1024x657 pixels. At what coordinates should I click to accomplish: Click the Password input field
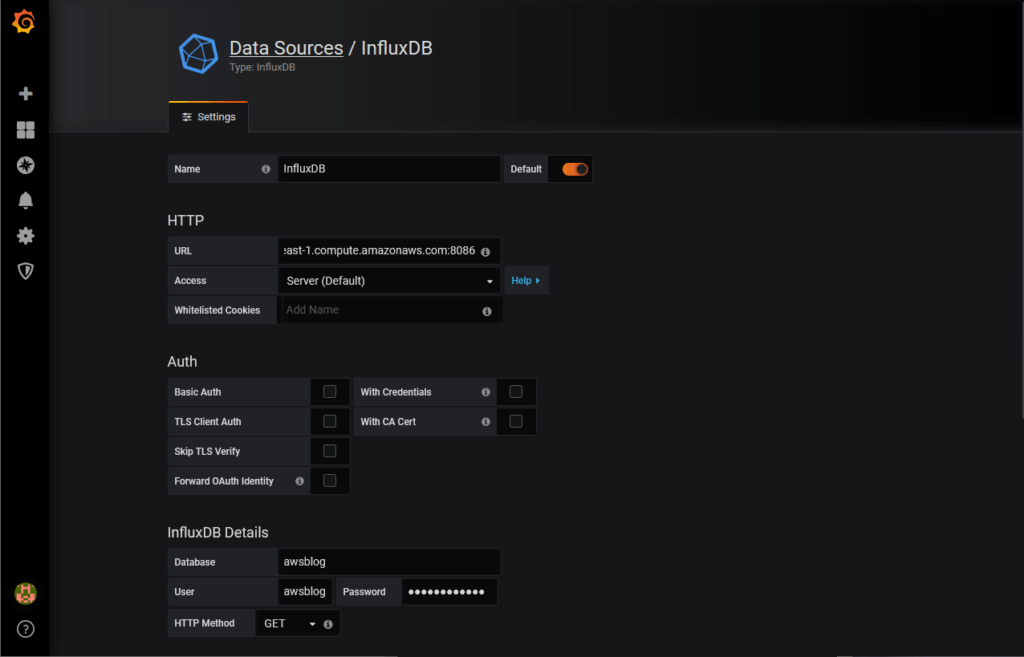[449, 592]
